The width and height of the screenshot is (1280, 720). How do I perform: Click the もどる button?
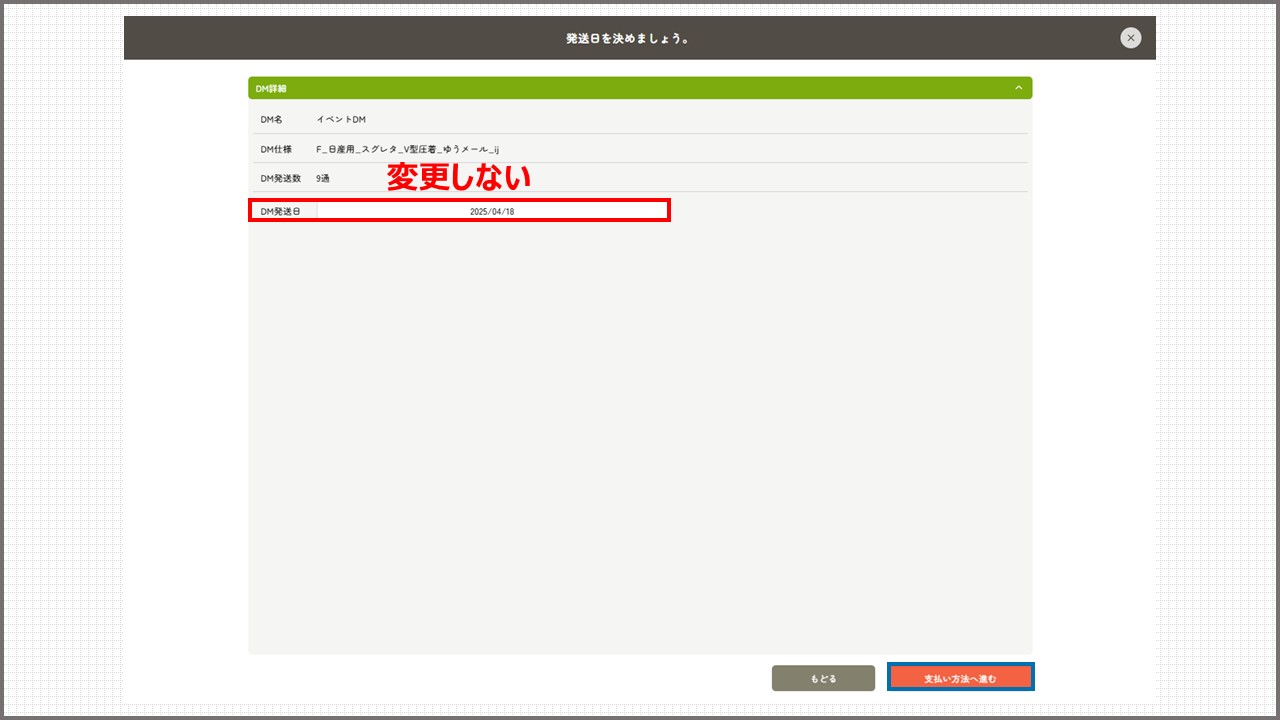coord(823,678)
